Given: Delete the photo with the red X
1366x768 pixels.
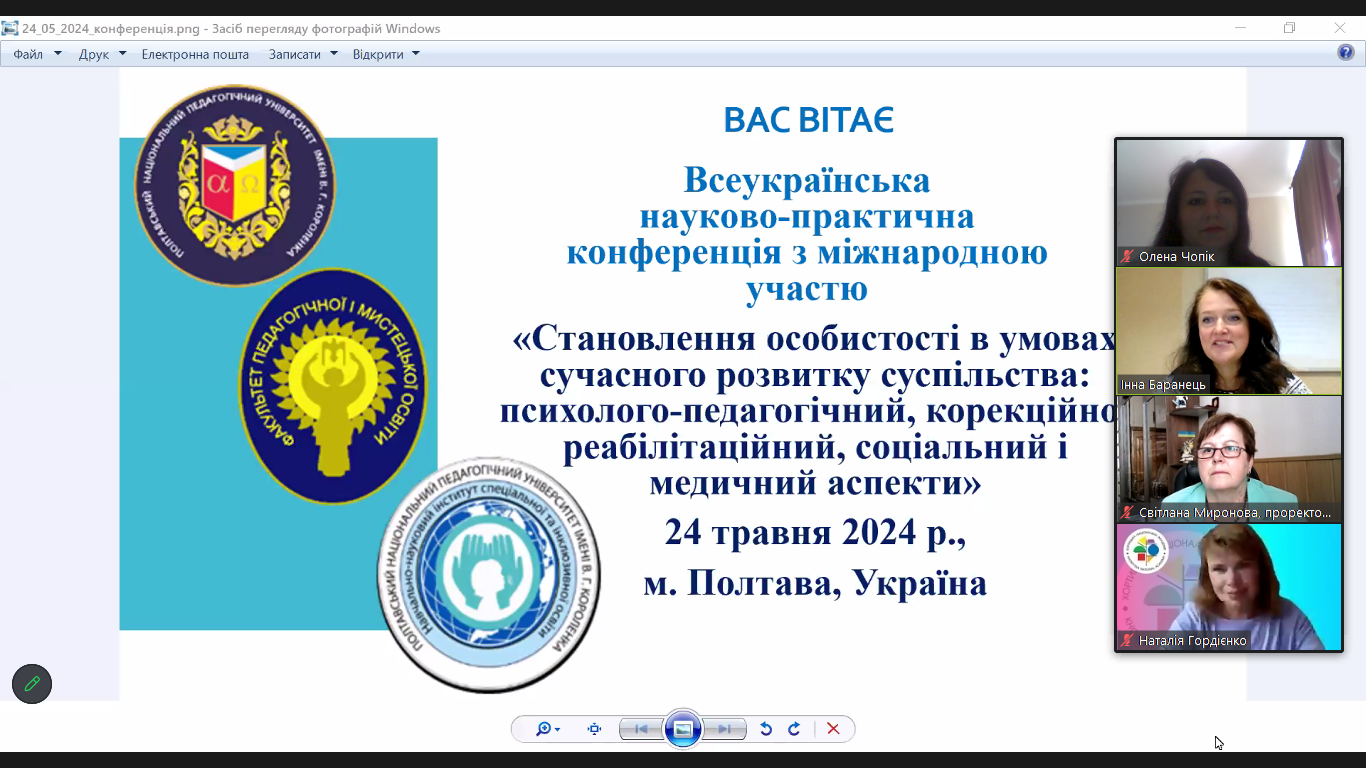Looking at the screenshot, I should (833, 729).
